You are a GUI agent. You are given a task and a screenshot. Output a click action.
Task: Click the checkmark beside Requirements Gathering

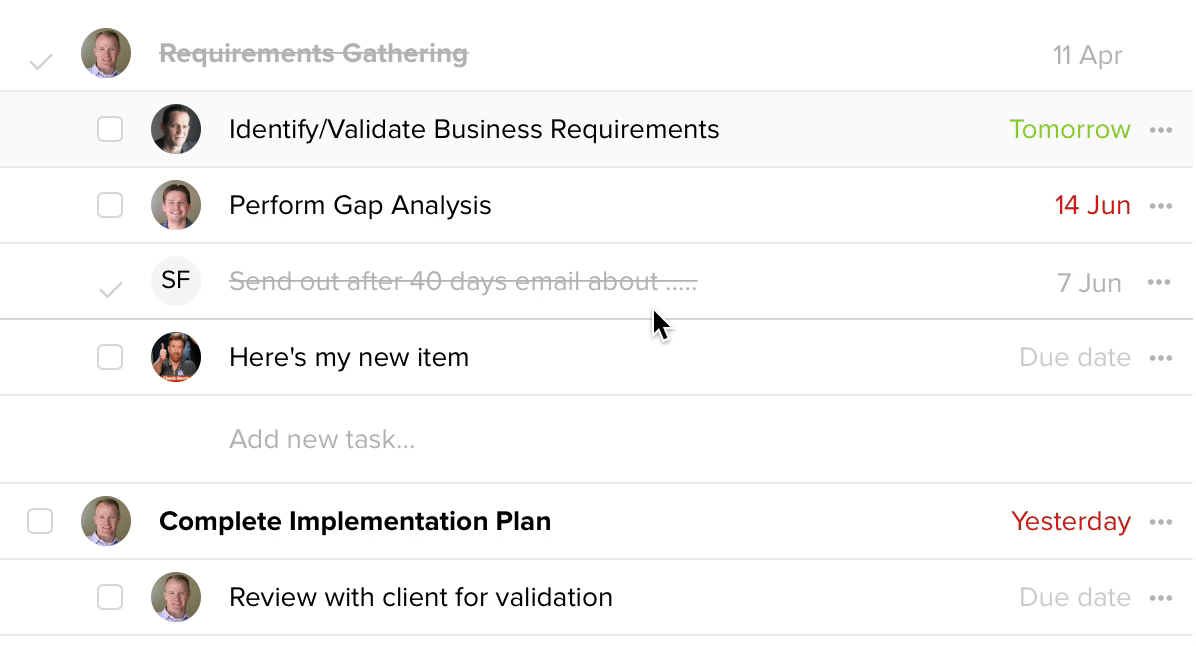coord(40,58)
